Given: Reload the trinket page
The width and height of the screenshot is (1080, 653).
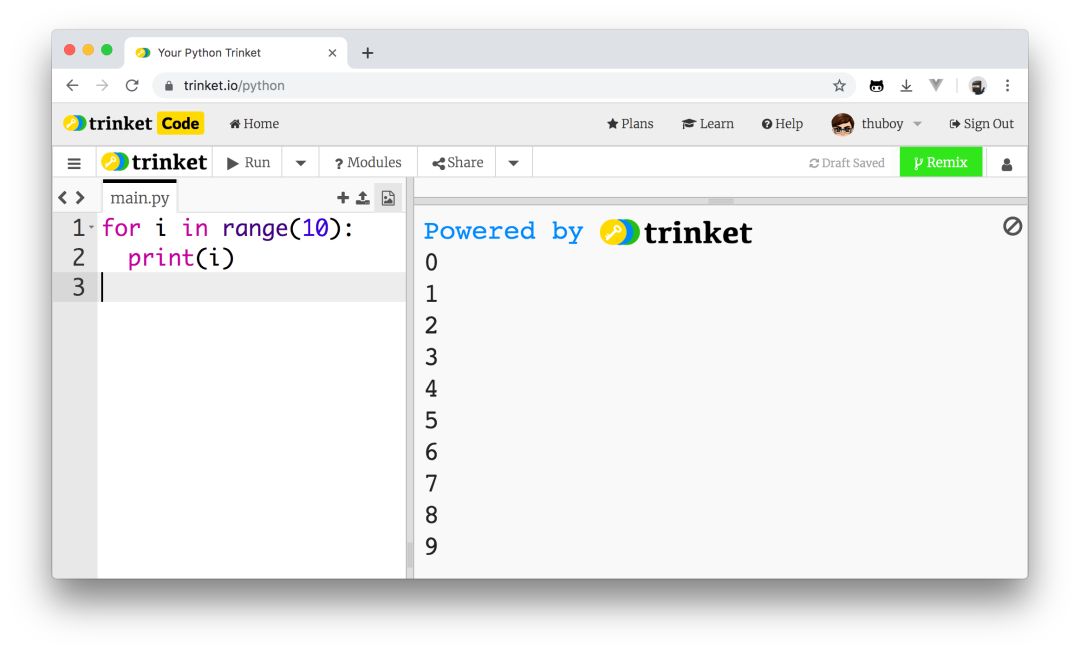Looking at the screenshot, I should click(132, 85).
